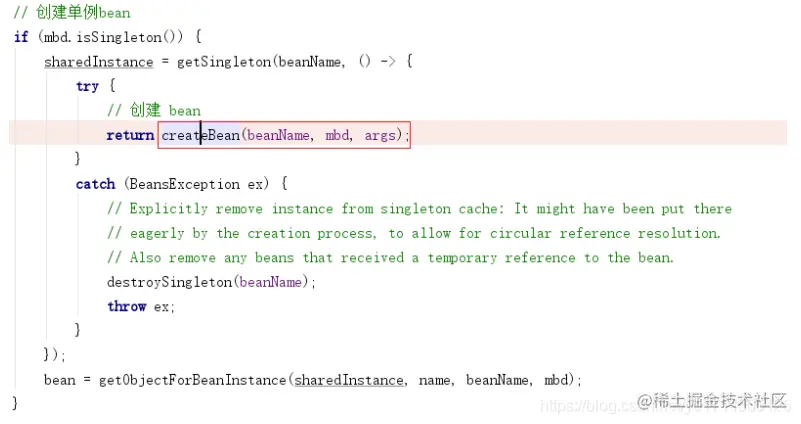The height and width of the screenshot is (424, 801).
Task: Click the underlined sharedInstance variable in the assignment line
Action: pyautogui.click(x=99, y=62)
